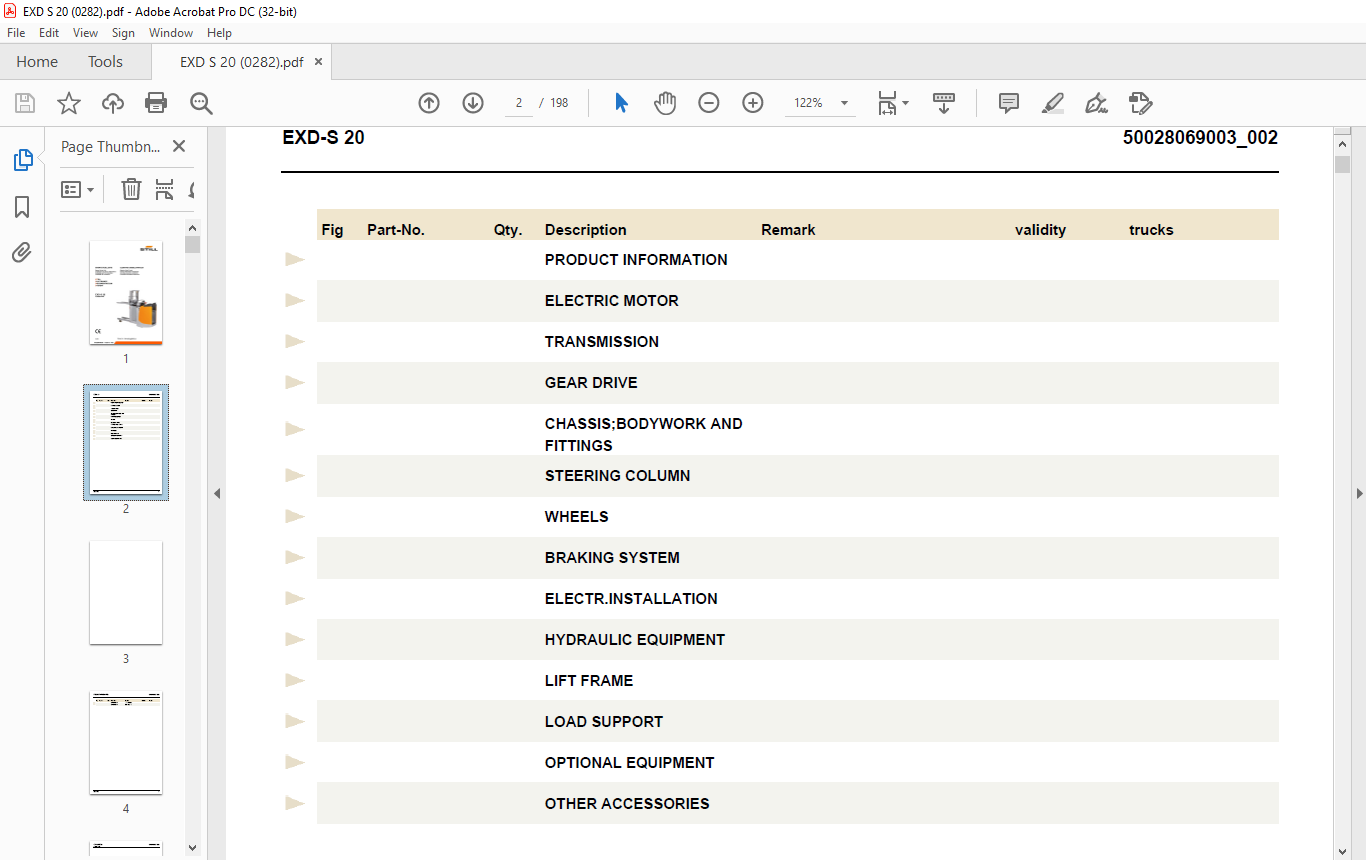Screen dimensions: 1366x860
Task: Select the EXD S 20 (0282).pdf tab
Action: click(x=241, y=62)
